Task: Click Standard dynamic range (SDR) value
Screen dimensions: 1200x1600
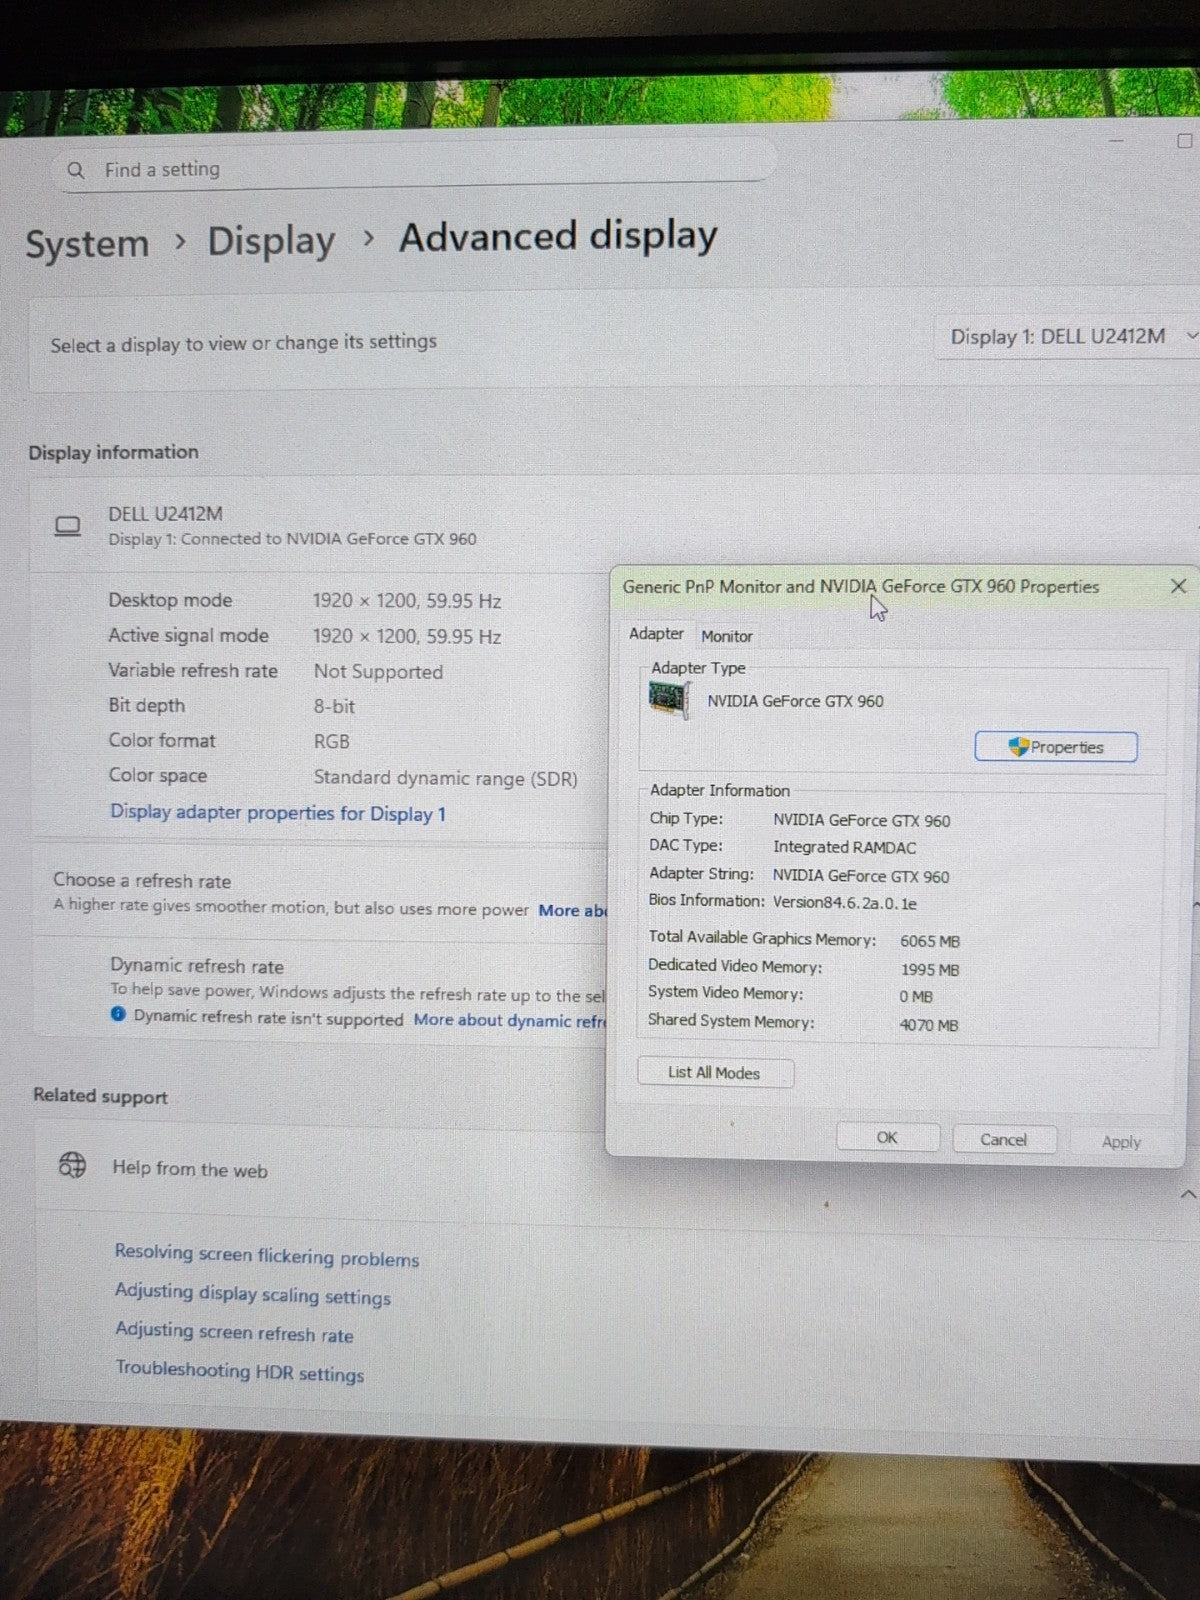Action: 446,778
